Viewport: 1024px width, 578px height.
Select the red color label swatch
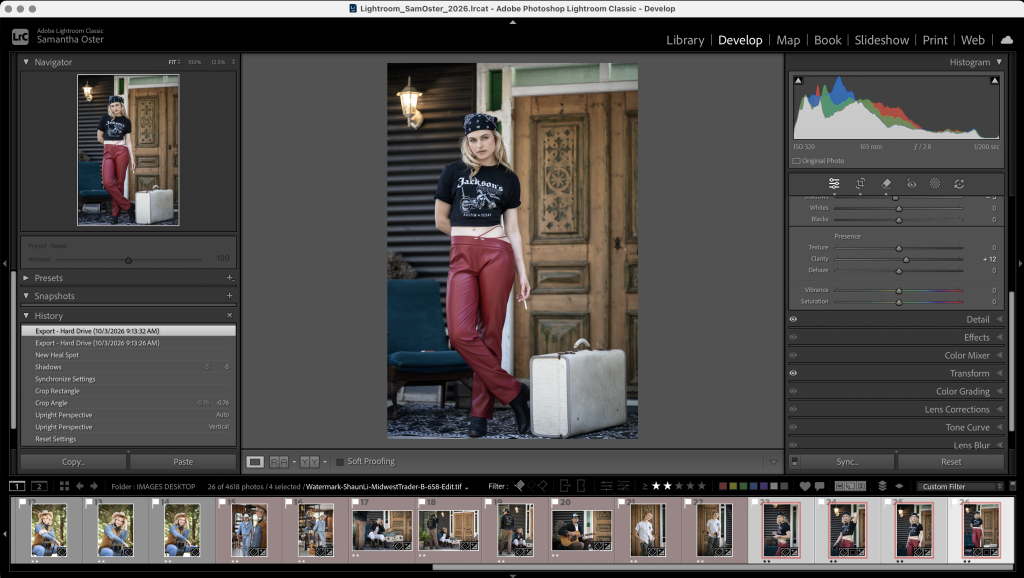(723, 486)
